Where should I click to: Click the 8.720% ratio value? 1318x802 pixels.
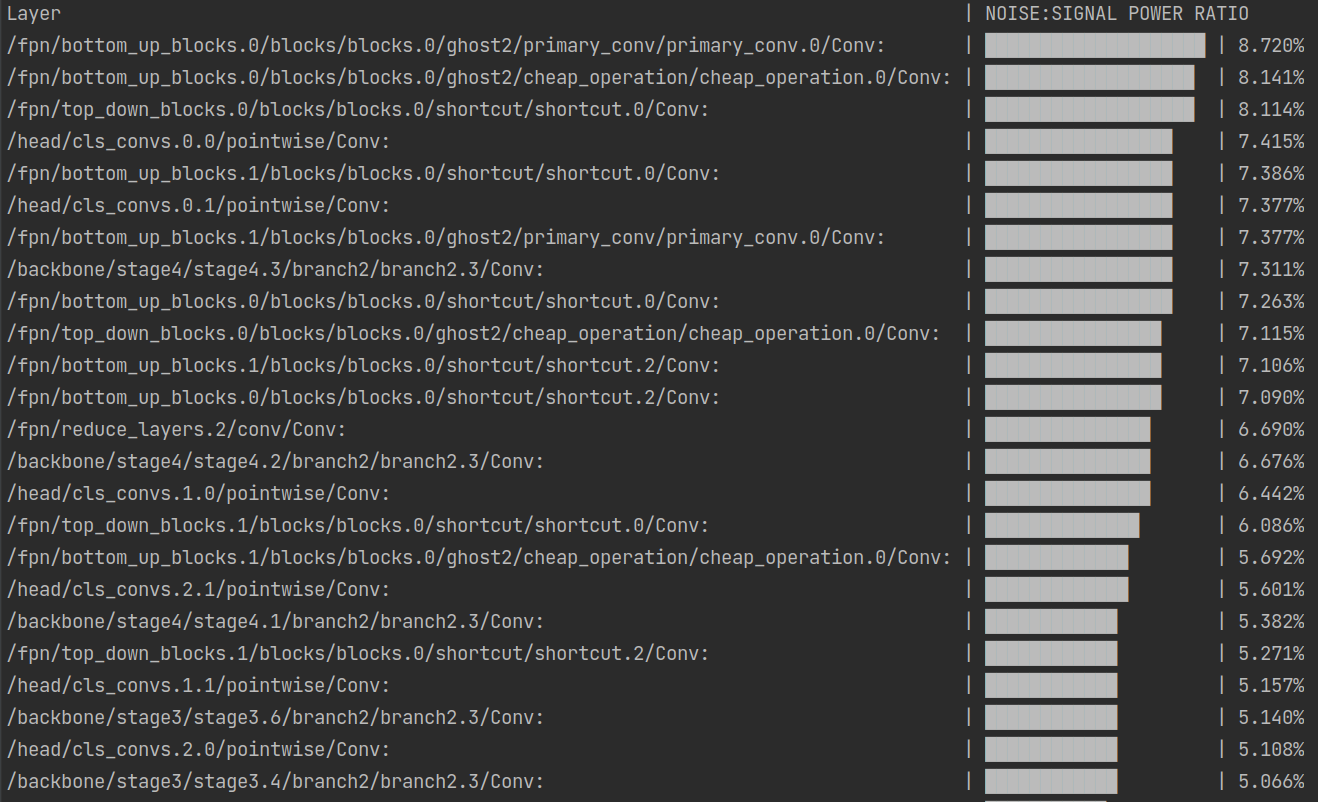coord(1271,46)
